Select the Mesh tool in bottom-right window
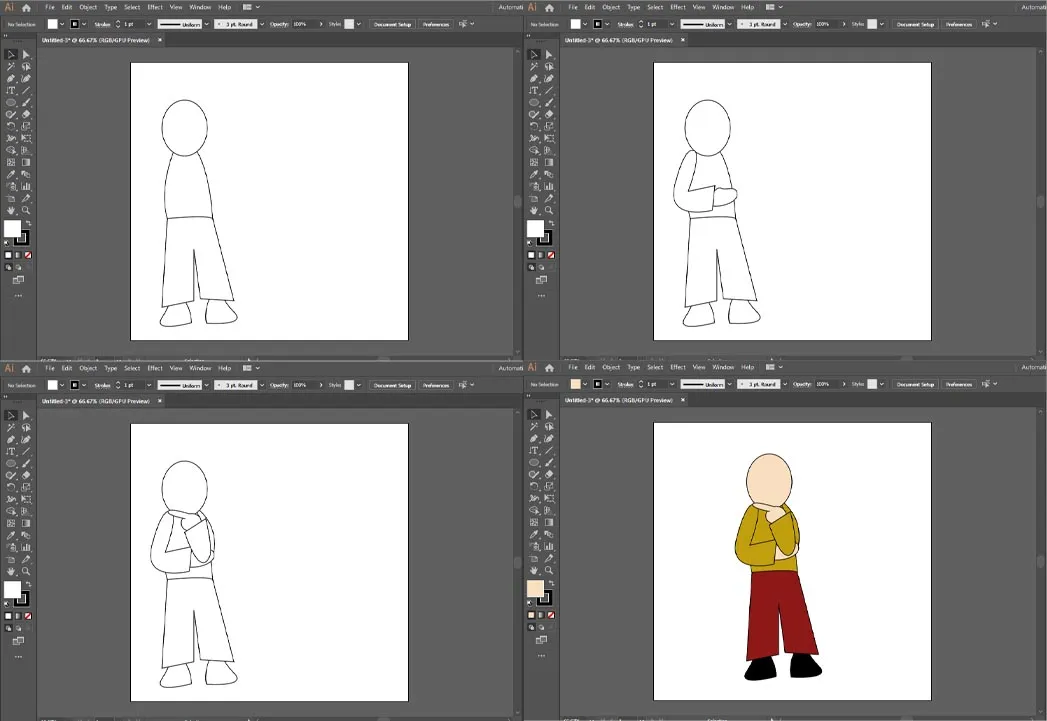1047x721 pixels. pyautogui.click(x=534, y=523)
